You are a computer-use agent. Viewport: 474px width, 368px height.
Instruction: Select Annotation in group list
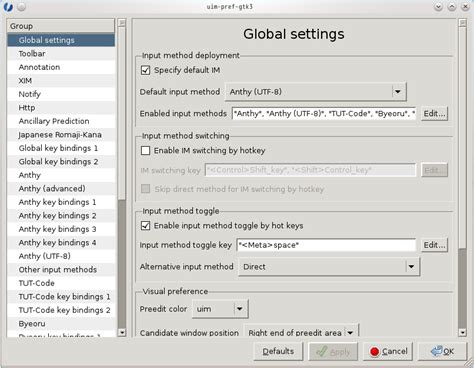pos(61,67)
